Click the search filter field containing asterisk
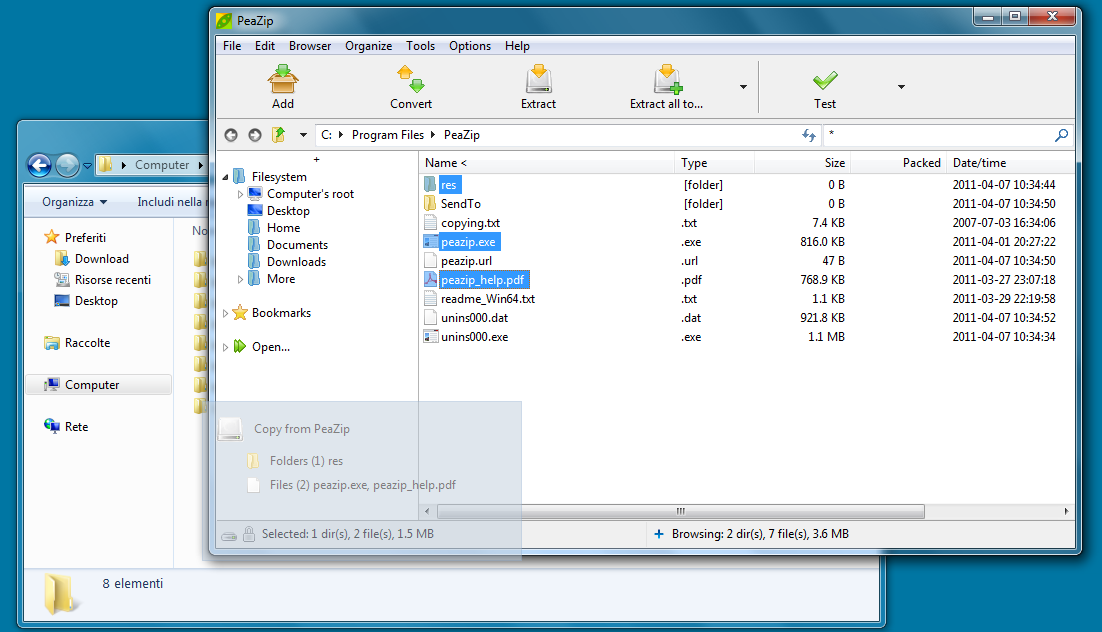 [938, 135]
